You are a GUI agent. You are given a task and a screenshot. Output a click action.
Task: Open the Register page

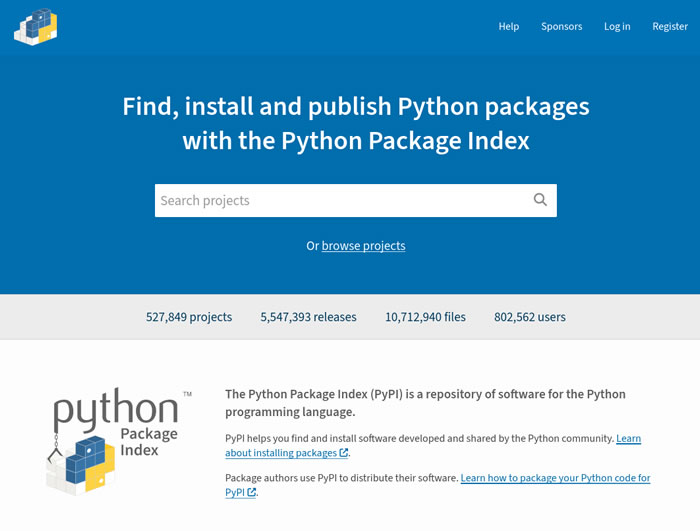coord(670,26)
